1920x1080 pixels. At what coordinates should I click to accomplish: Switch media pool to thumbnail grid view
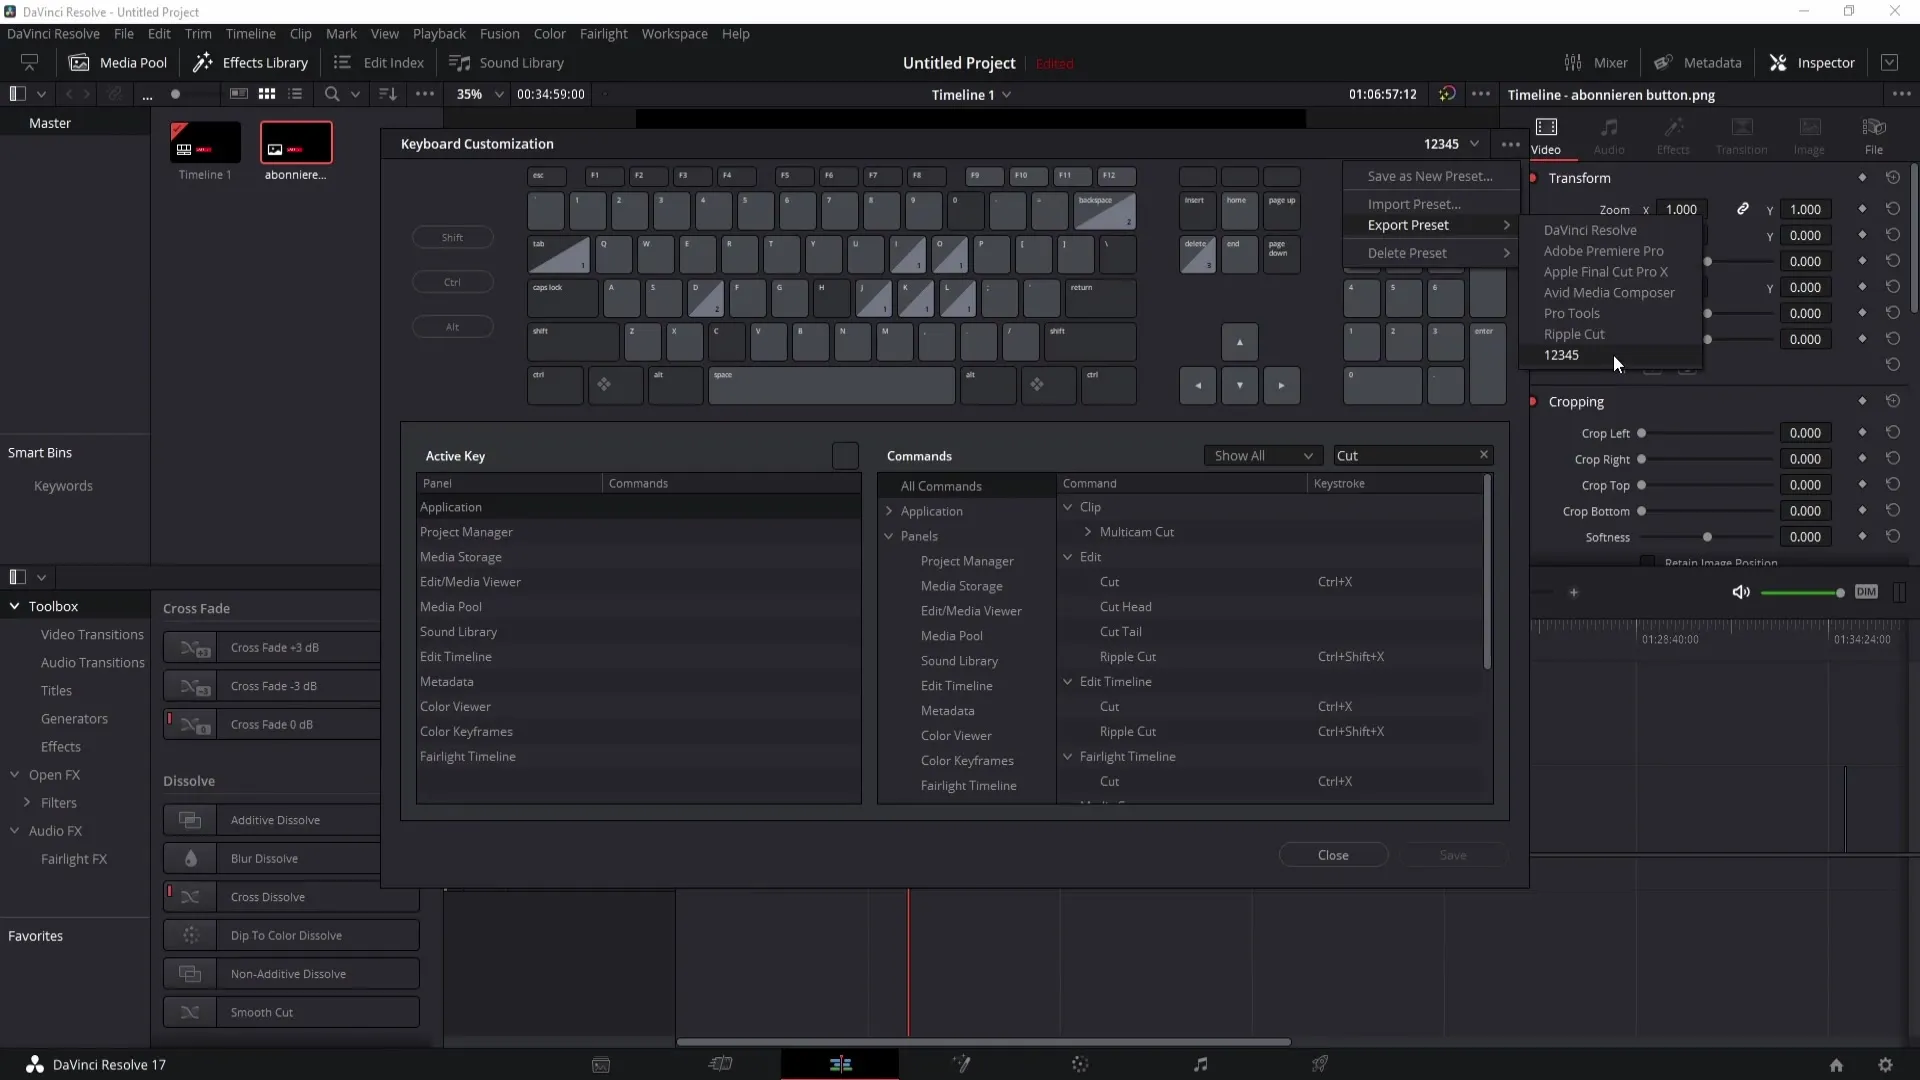[267, 94]
